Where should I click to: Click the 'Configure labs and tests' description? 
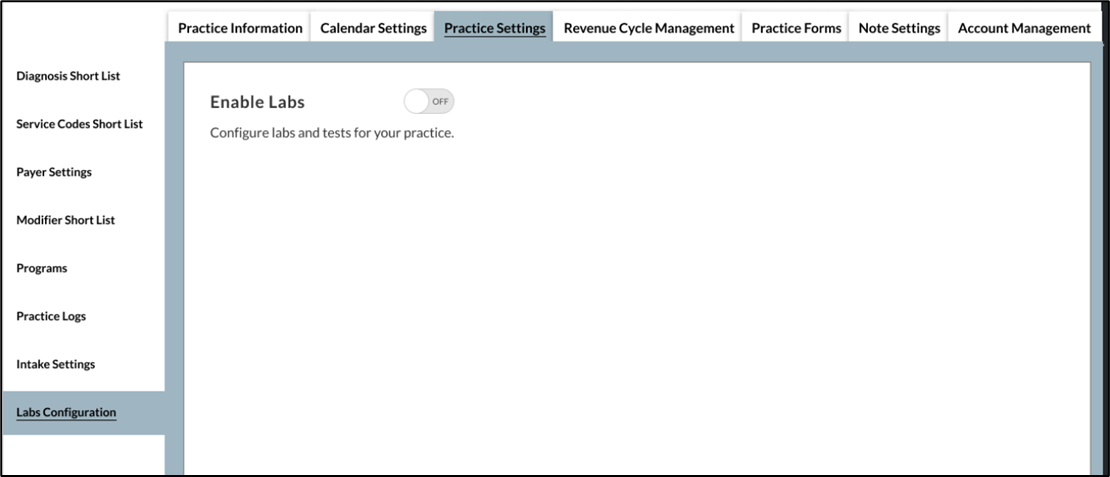point(332,133)
